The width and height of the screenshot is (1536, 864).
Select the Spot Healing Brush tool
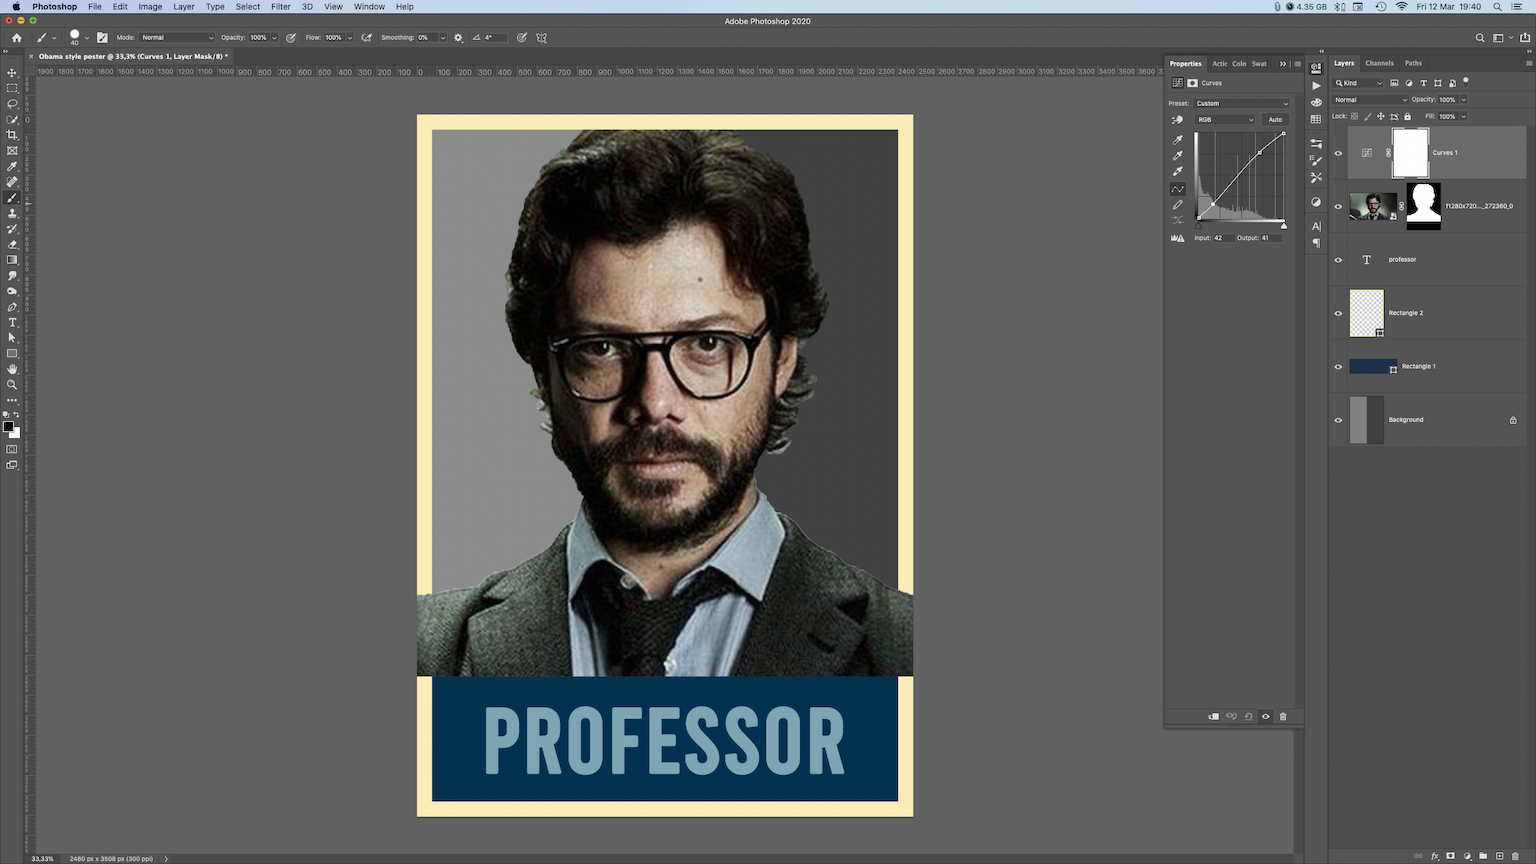12,182
